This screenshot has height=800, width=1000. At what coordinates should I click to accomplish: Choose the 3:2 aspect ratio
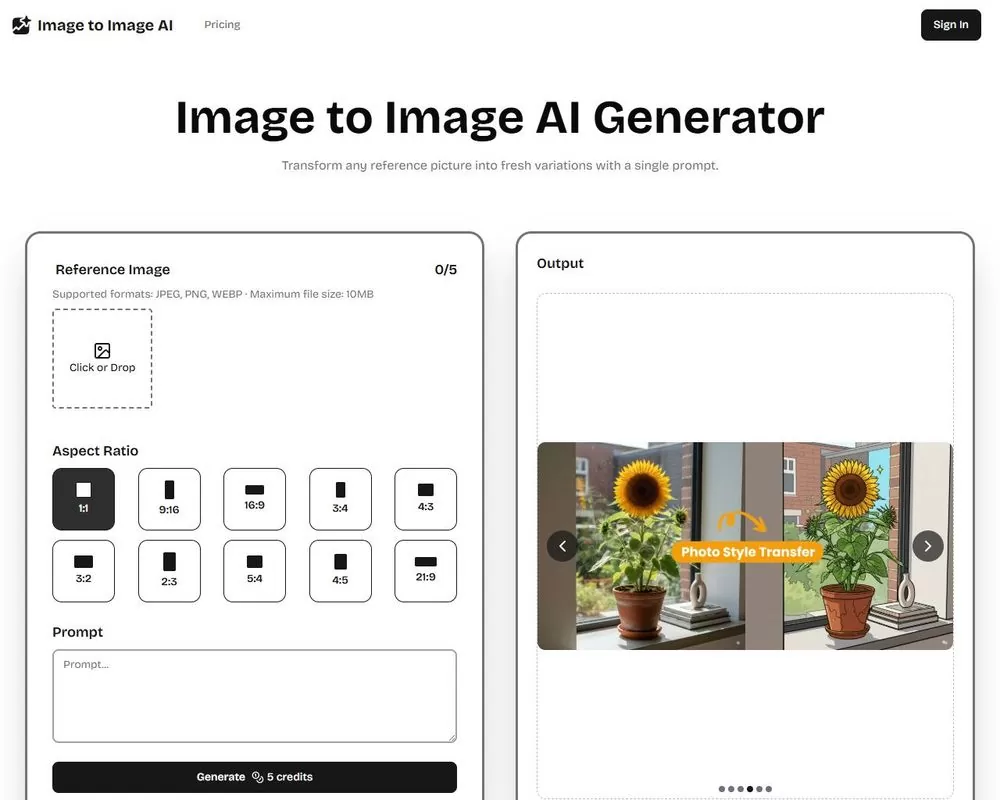point(84,571)
